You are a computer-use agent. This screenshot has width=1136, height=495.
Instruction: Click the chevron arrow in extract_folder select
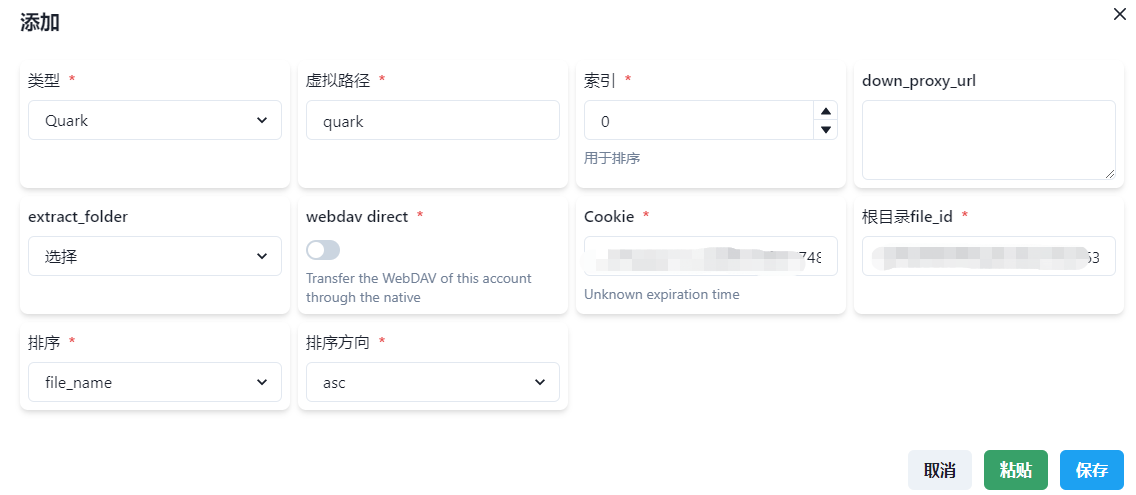click(262, 256)
